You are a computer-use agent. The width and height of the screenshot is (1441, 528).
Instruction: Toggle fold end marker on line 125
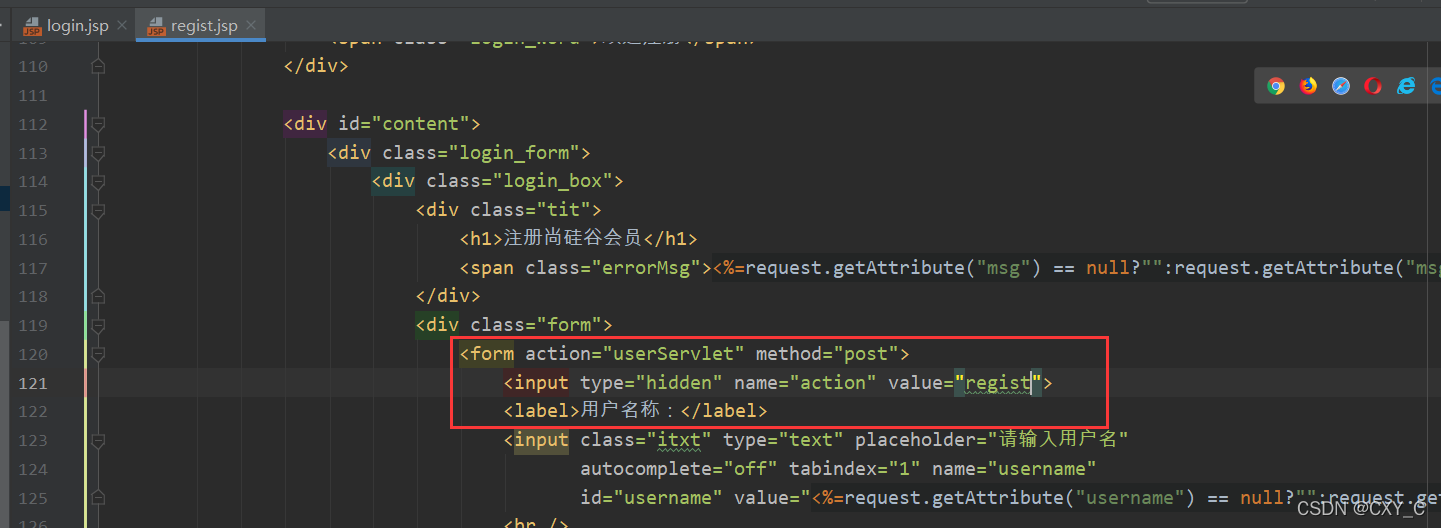(98, 497)
